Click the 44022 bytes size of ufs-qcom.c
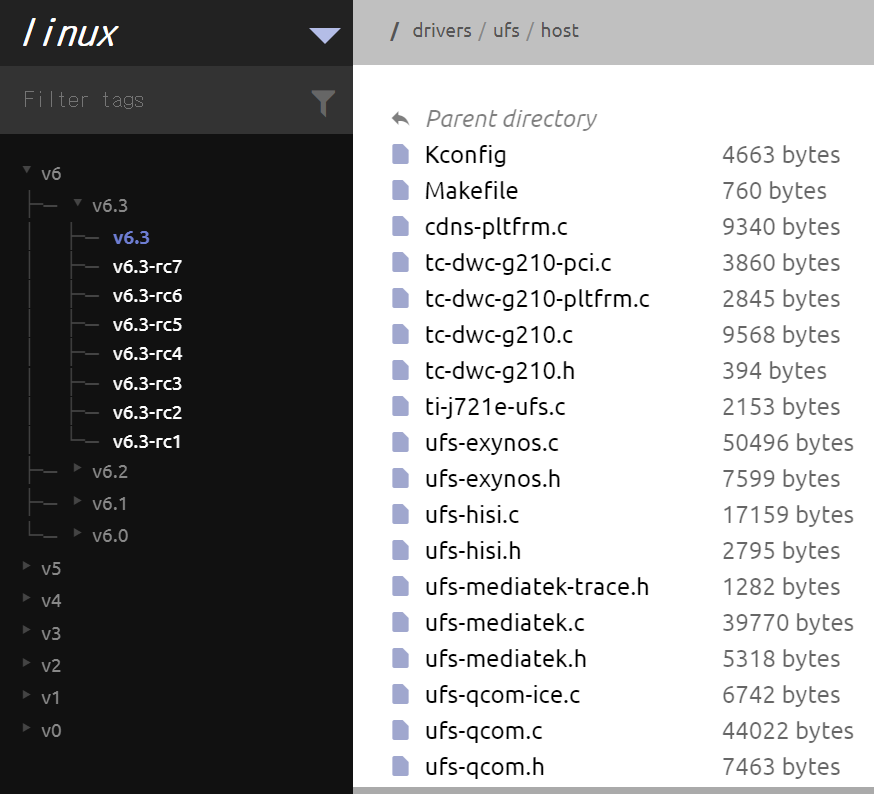The width and height of the screenshot is (874, 794). pyautogui.click(x=788, y=730)
